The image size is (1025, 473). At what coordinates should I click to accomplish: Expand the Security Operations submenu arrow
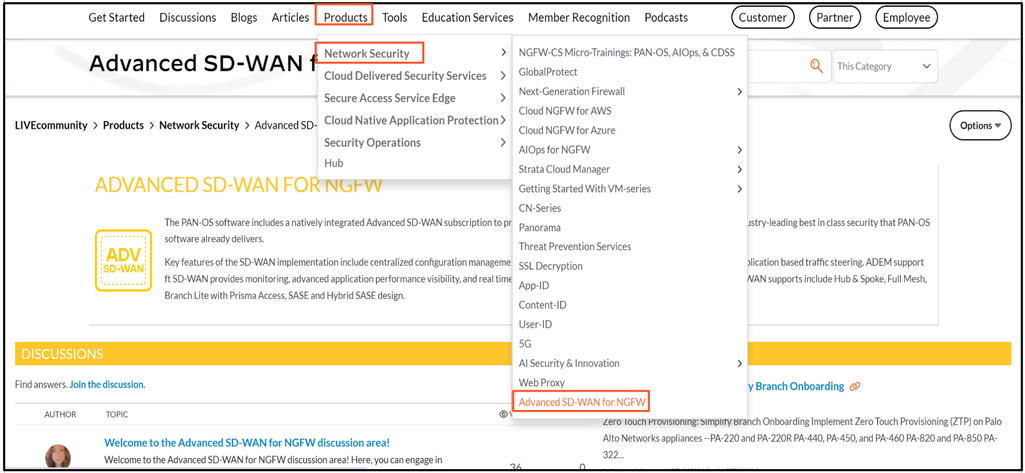(x=503, y=142)
